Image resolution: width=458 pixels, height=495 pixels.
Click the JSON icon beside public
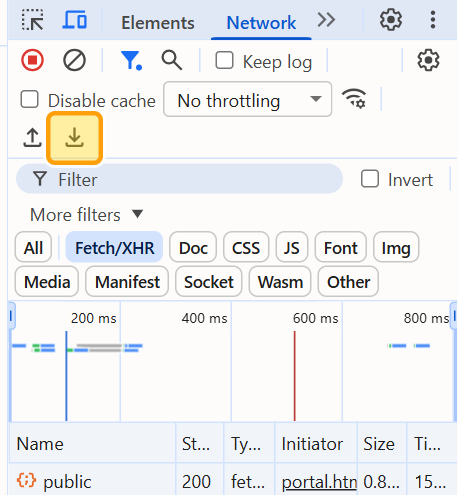click(26, 480)
